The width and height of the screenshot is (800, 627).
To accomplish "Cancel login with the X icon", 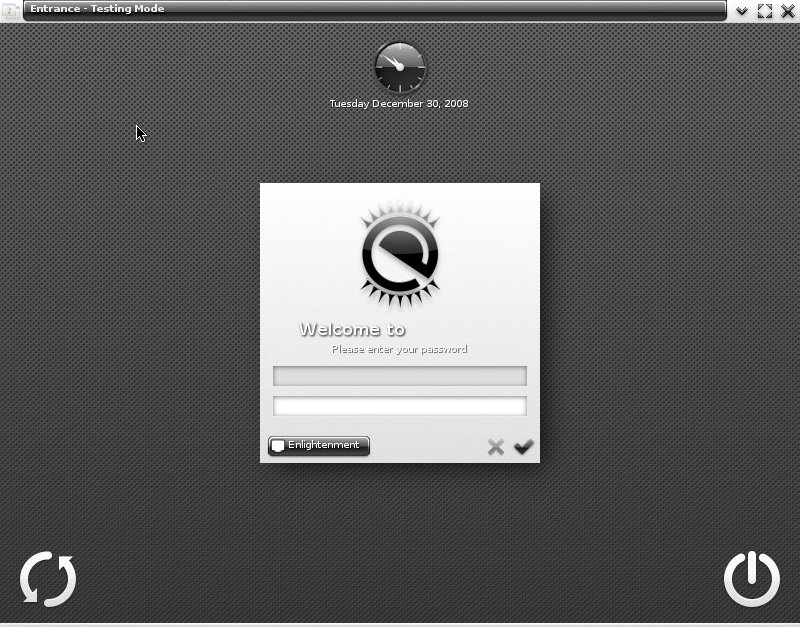I will tap(495, 447).
